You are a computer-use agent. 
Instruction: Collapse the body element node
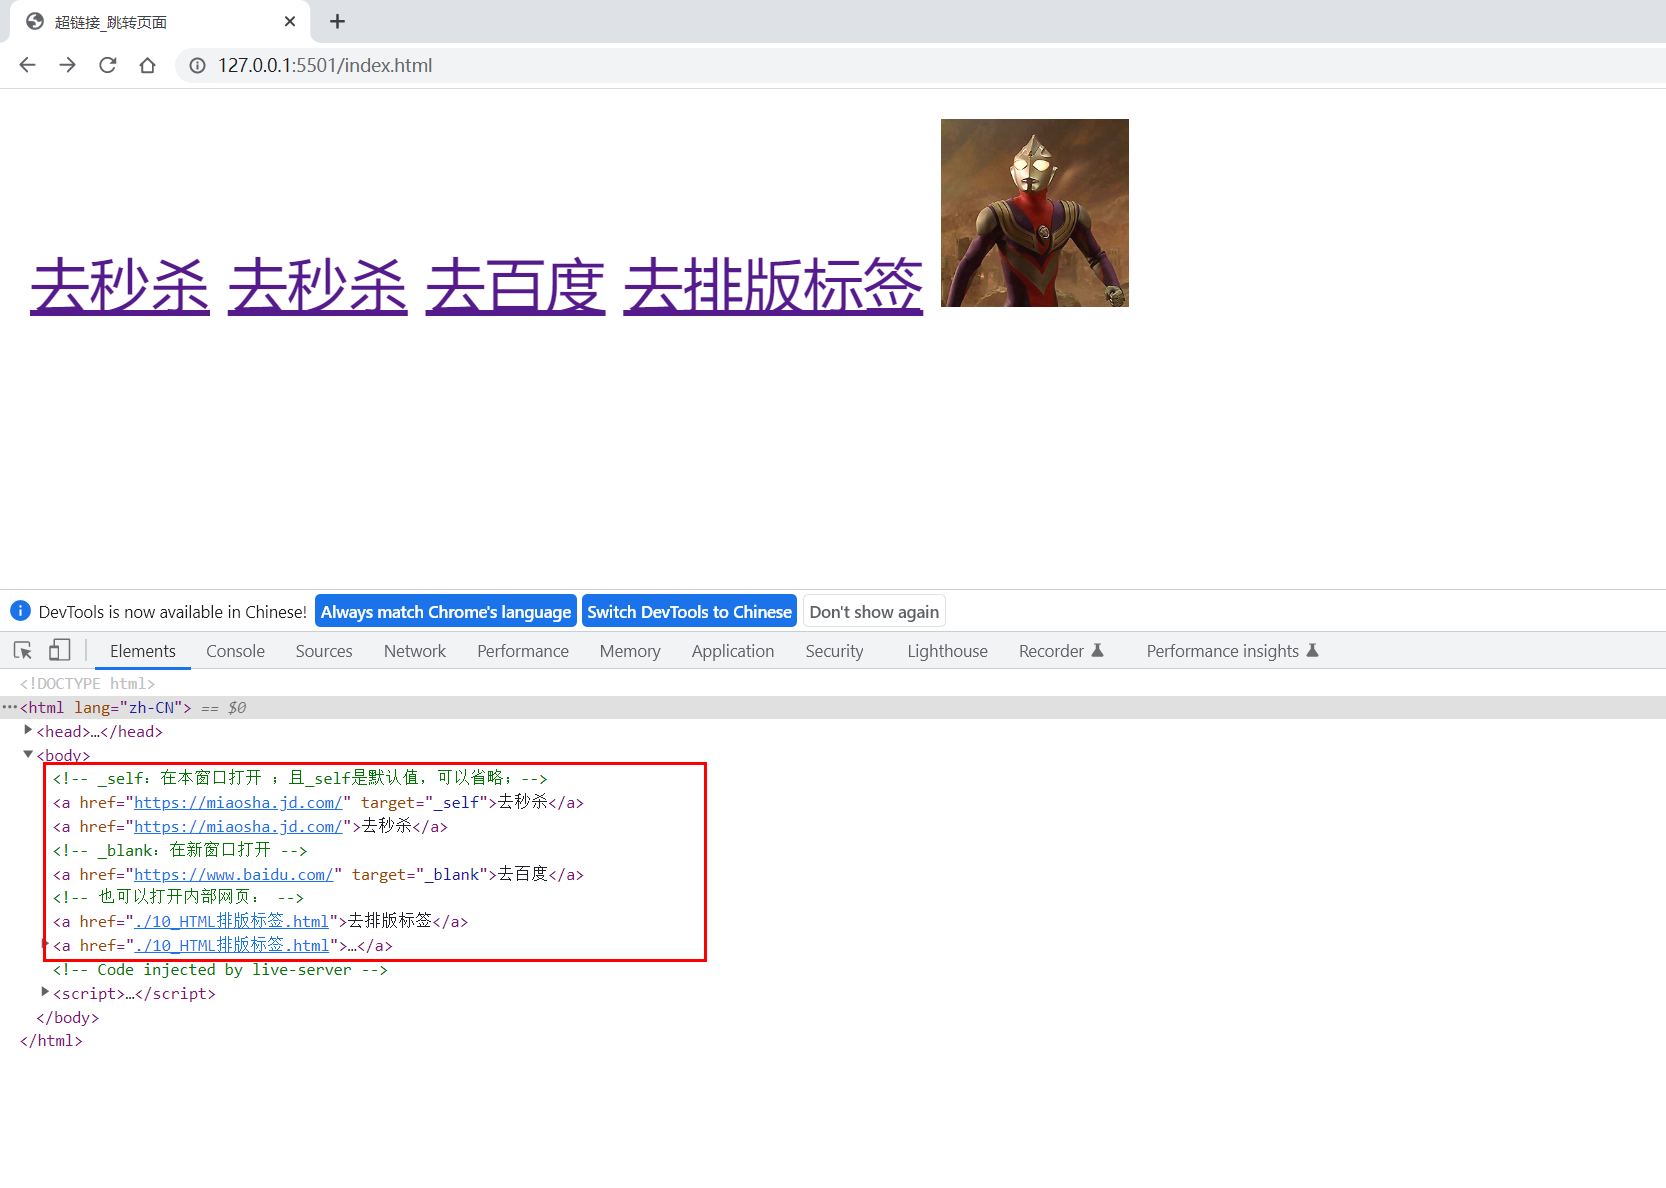[x=28, y=754]
